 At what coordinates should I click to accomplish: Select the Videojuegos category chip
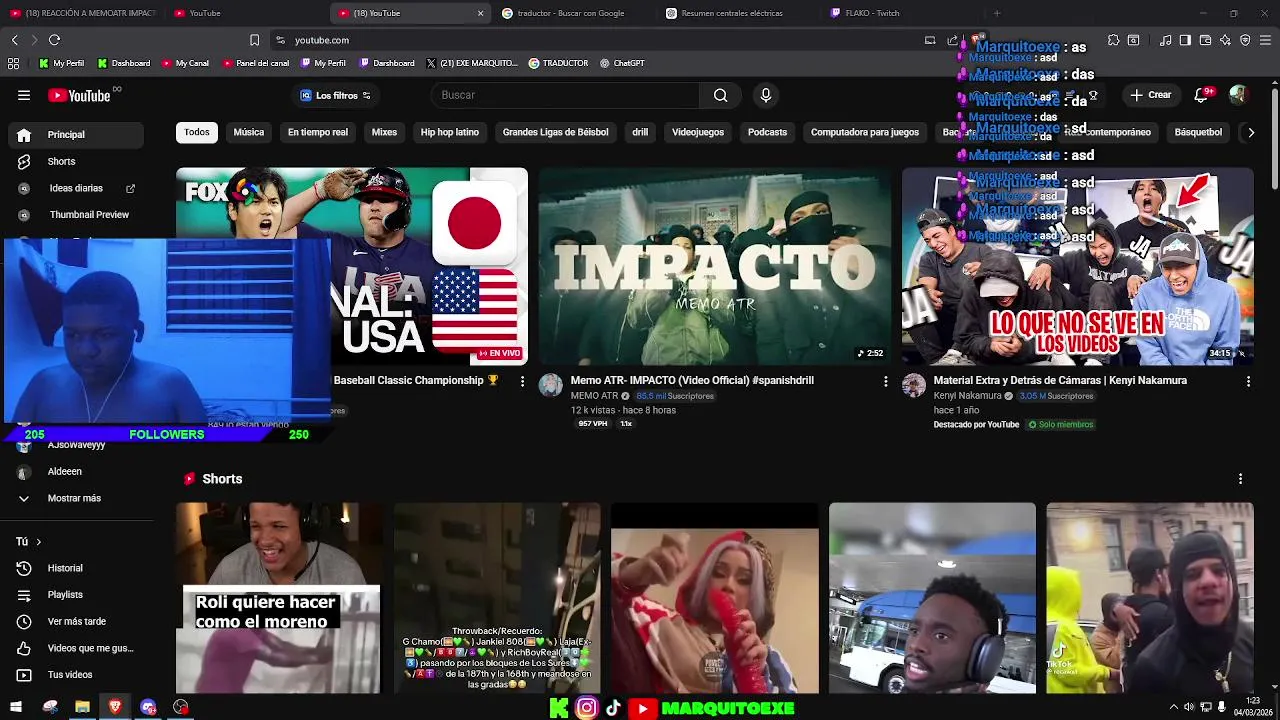[698, 132]
